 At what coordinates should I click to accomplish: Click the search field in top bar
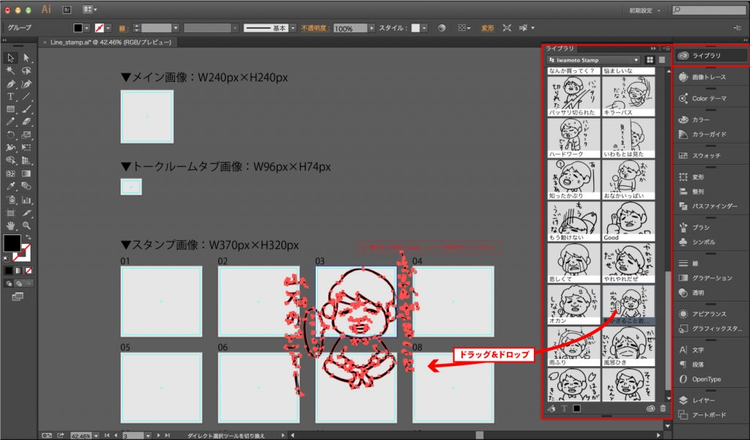pyautogui.click(x=709, y=10)
